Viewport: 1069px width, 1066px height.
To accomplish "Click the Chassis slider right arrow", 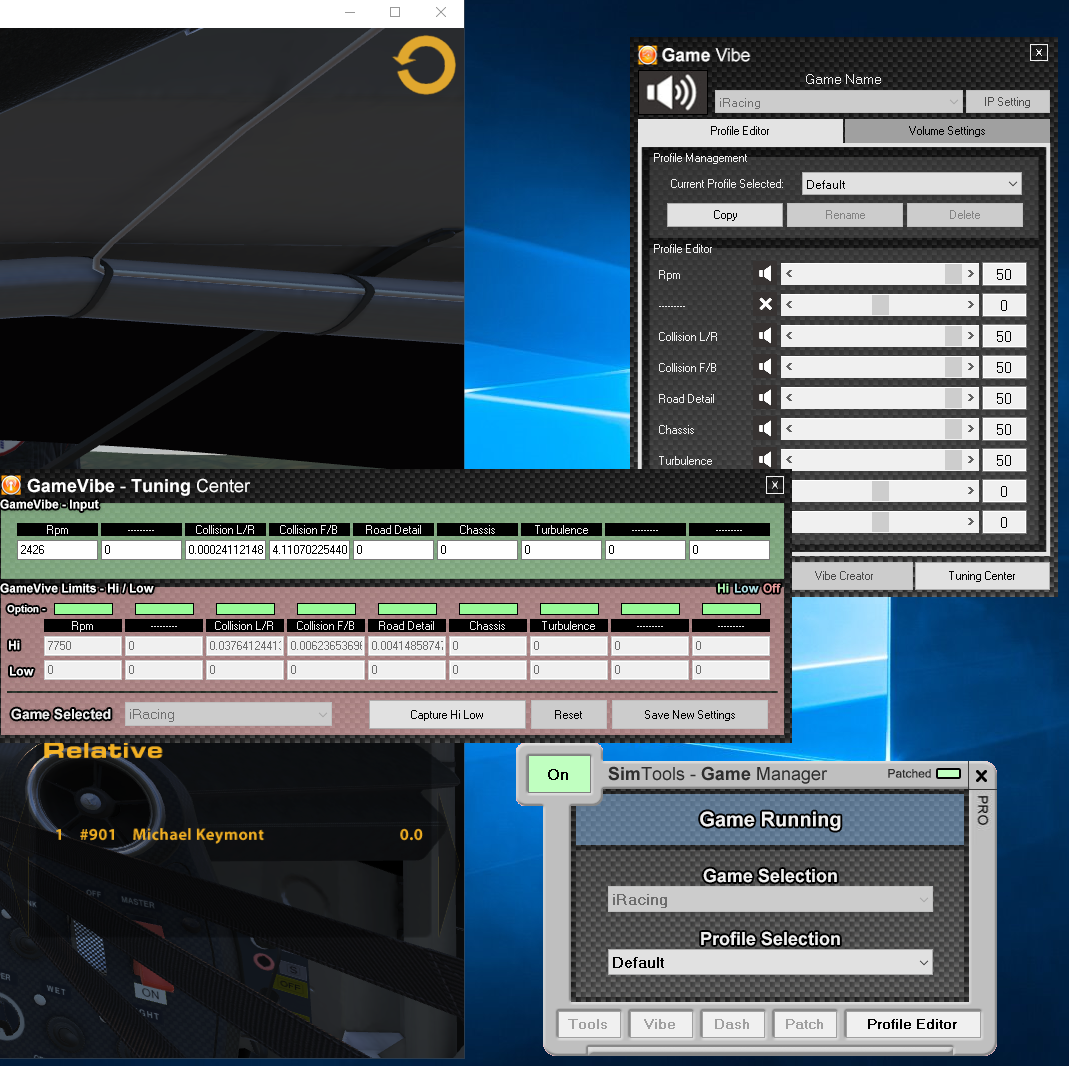I will click(x=971, y=429).
